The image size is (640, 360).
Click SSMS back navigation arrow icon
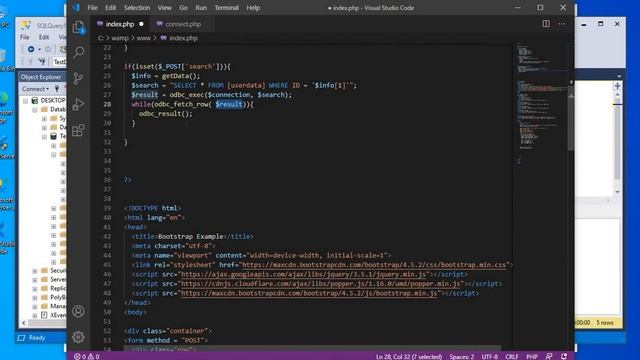[31, 49]
